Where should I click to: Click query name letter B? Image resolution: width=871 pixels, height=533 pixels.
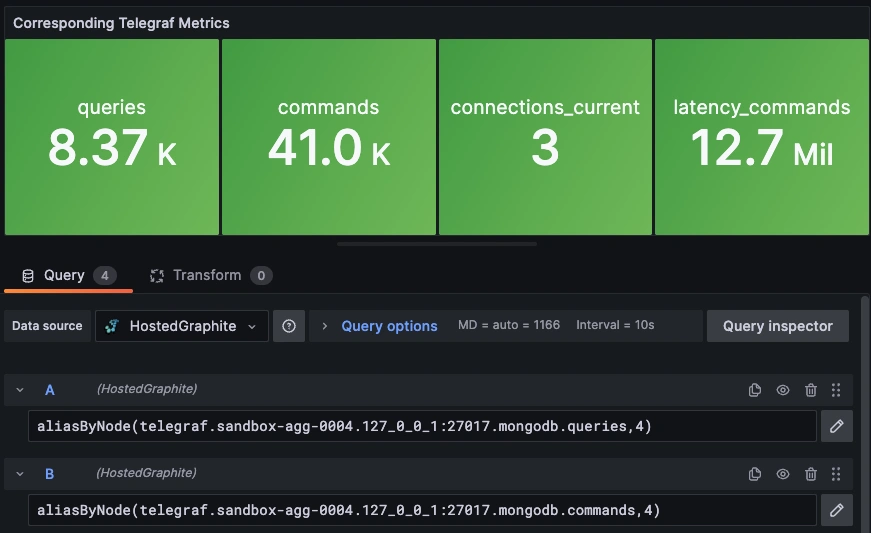49,474
